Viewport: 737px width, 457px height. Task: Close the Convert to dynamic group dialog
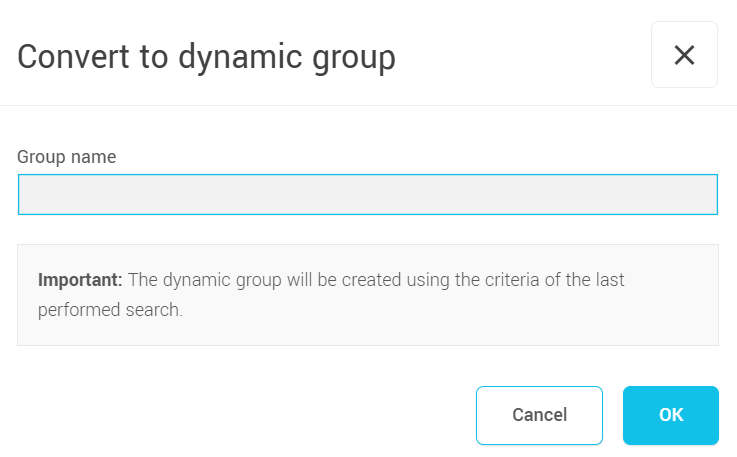[684, 55]
